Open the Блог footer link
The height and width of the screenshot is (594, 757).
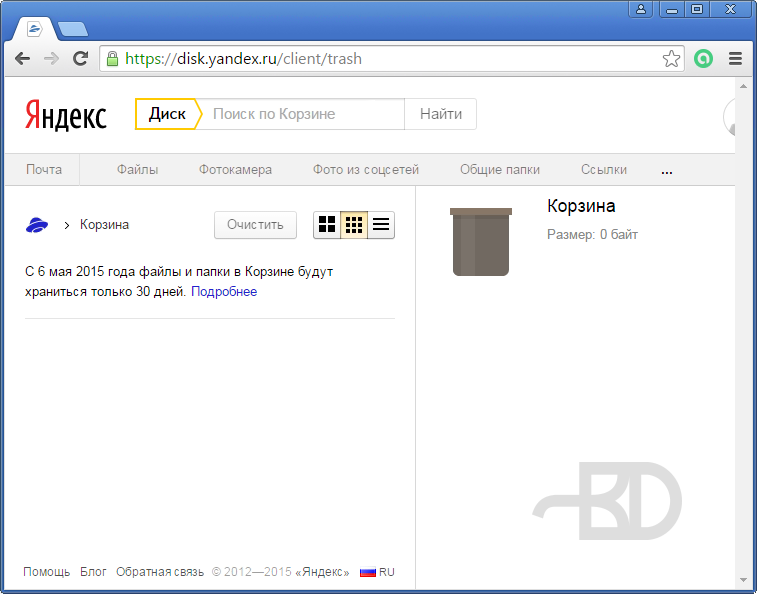(93, 572)
